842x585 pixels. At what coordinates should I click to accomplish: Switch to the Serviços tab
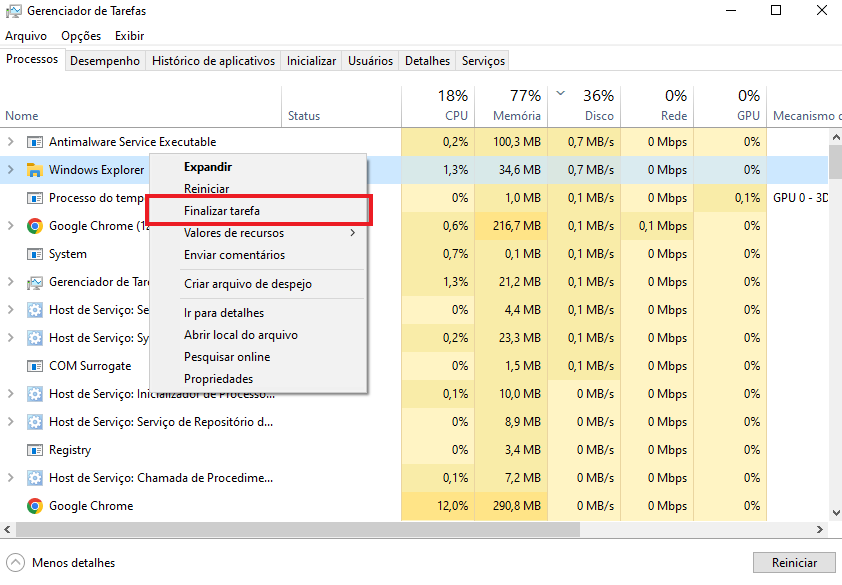click(x=483, y=61)
